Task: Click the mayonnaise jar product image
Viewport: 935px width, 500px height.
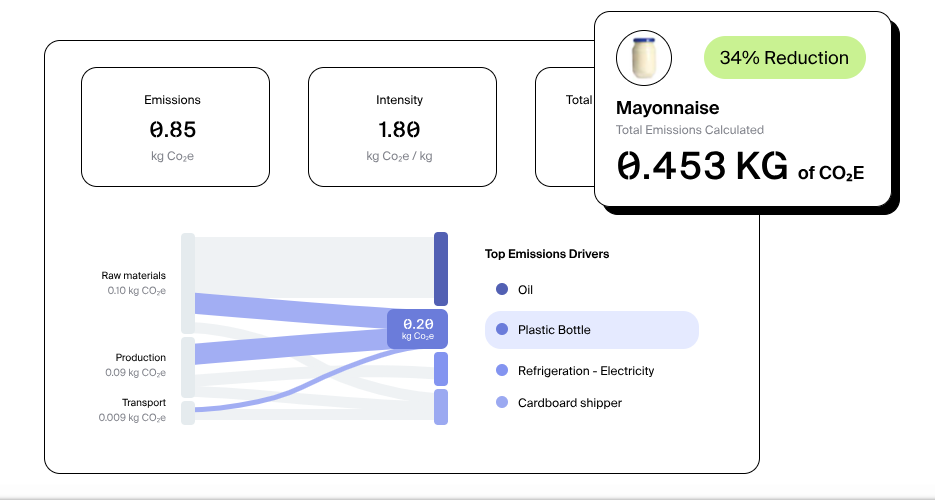Action: [x=644, y=57]
